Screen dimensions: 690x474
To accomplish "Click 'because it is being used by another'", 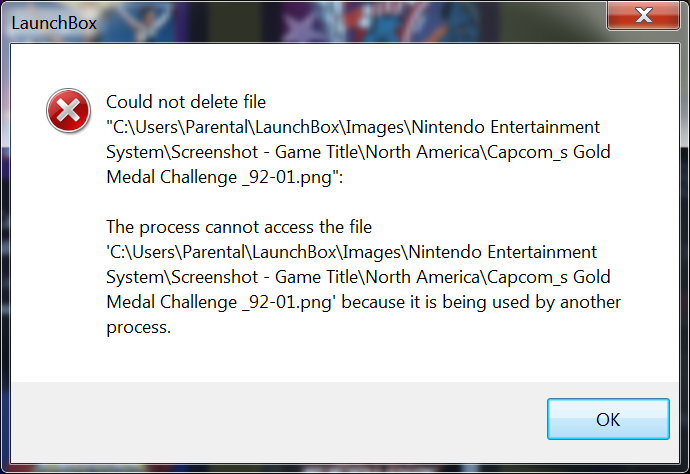I will [x=481, y=302].
